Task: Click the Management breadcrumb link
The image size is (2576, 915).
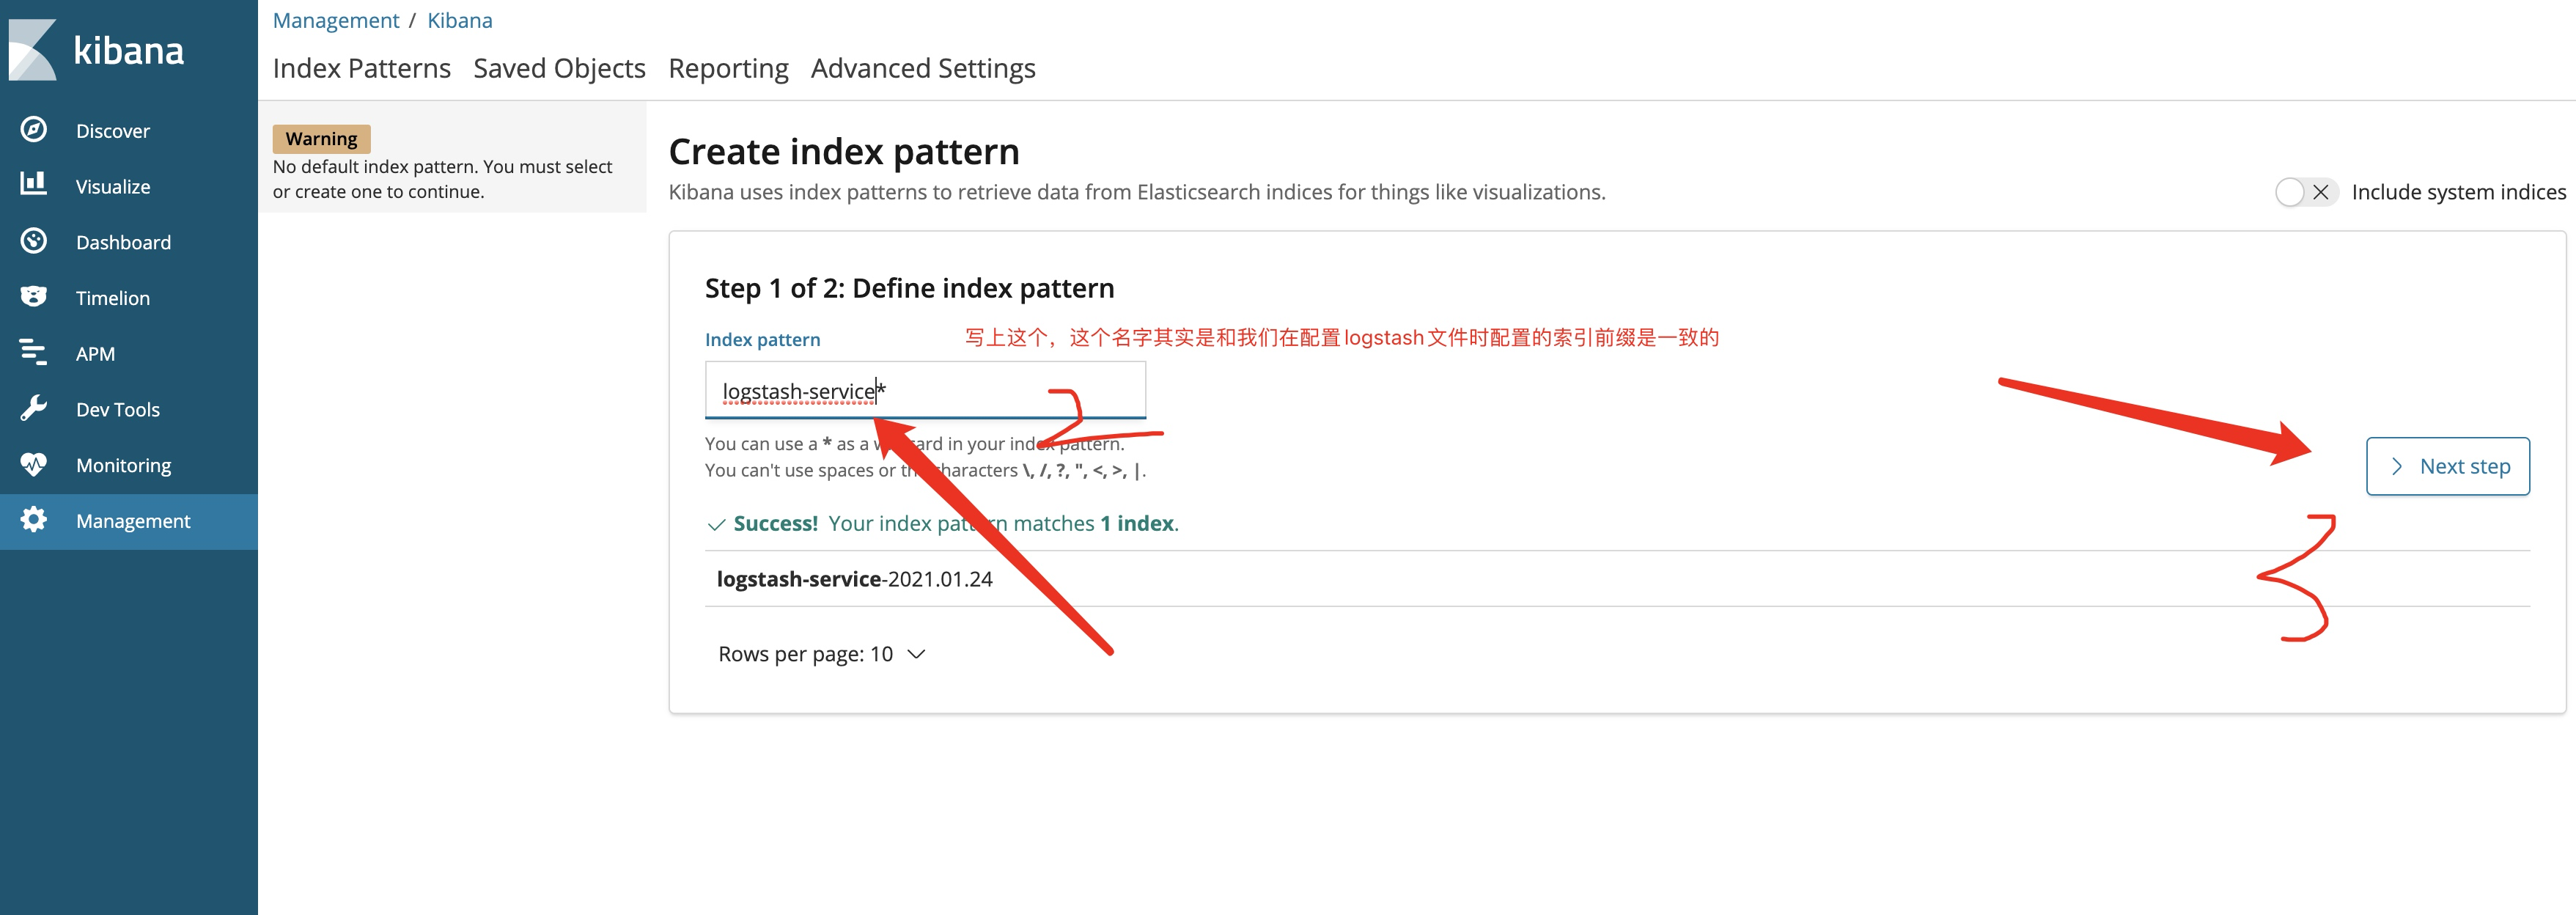Action: pos(335,20)
